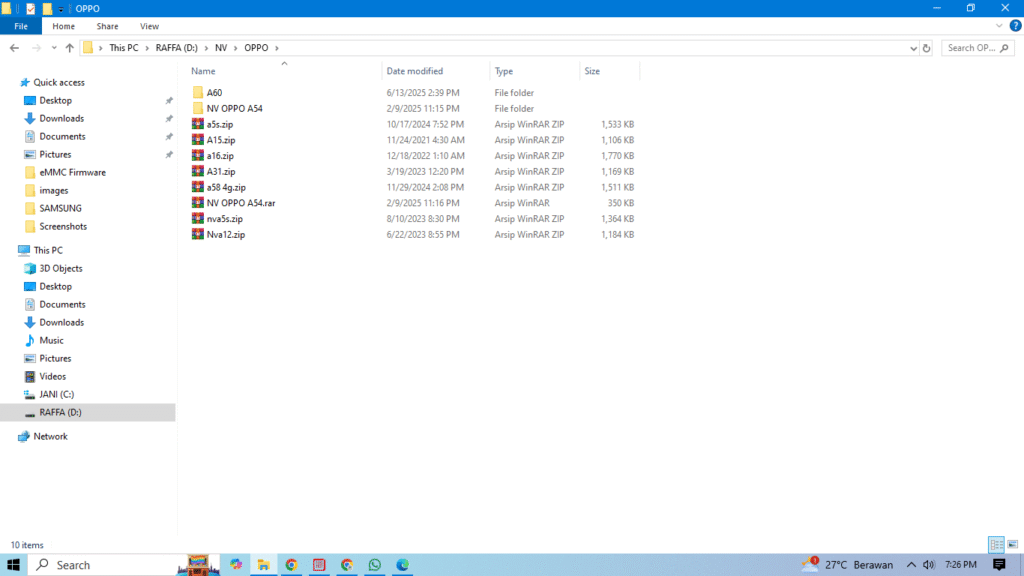
Task: Select the a5s.zip archive icon
Action: [x=198, y=124]
